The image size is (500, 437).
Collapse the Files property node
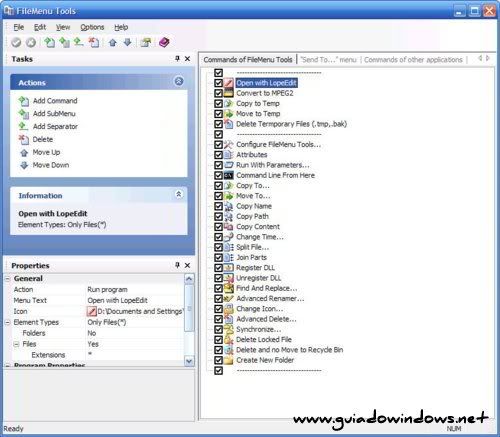point(16,344)
